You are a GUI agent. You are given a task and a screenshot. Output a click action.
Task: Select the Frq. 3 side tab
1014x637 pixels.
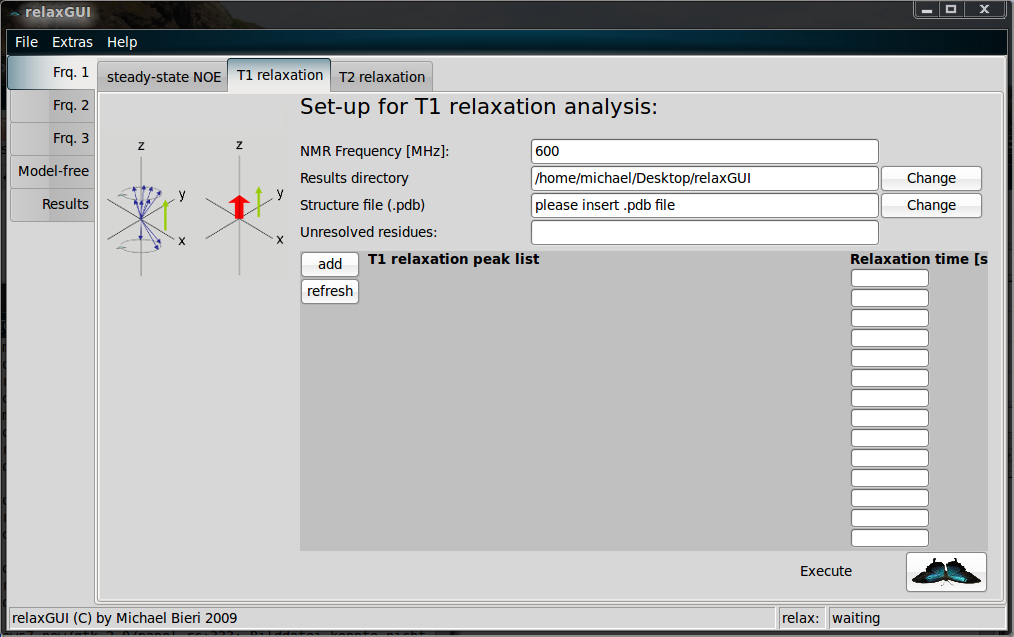point(53,138)
